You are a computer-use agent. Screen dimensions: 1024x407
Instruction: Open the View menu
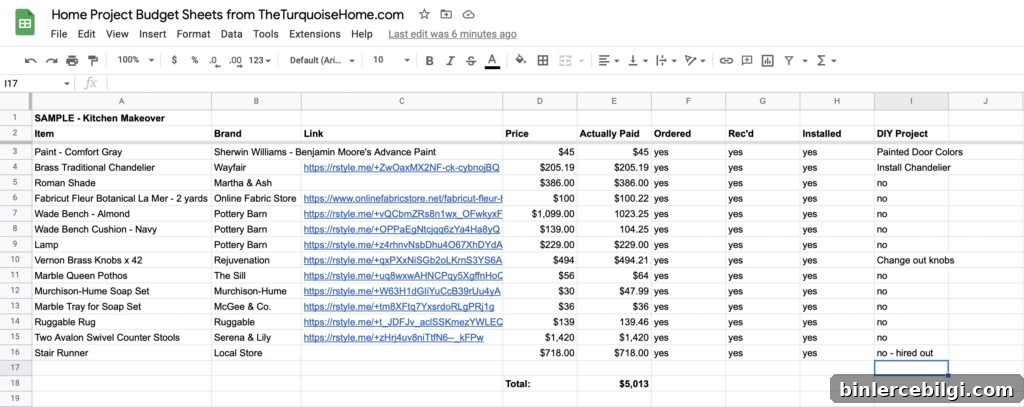[x=117, y=34]
